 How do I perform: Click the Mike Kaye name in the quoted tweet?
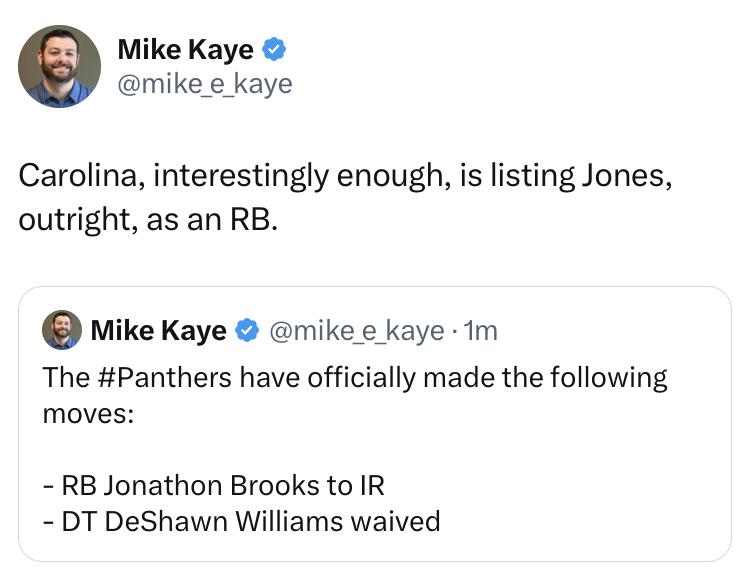coord(158,330)
